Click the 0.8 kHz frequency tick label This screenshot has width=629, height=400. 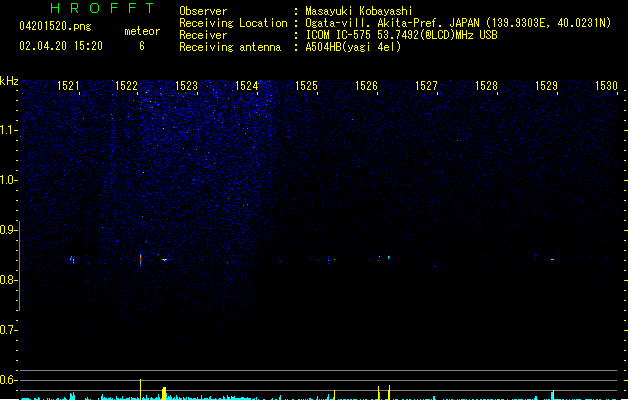(8, 280)
